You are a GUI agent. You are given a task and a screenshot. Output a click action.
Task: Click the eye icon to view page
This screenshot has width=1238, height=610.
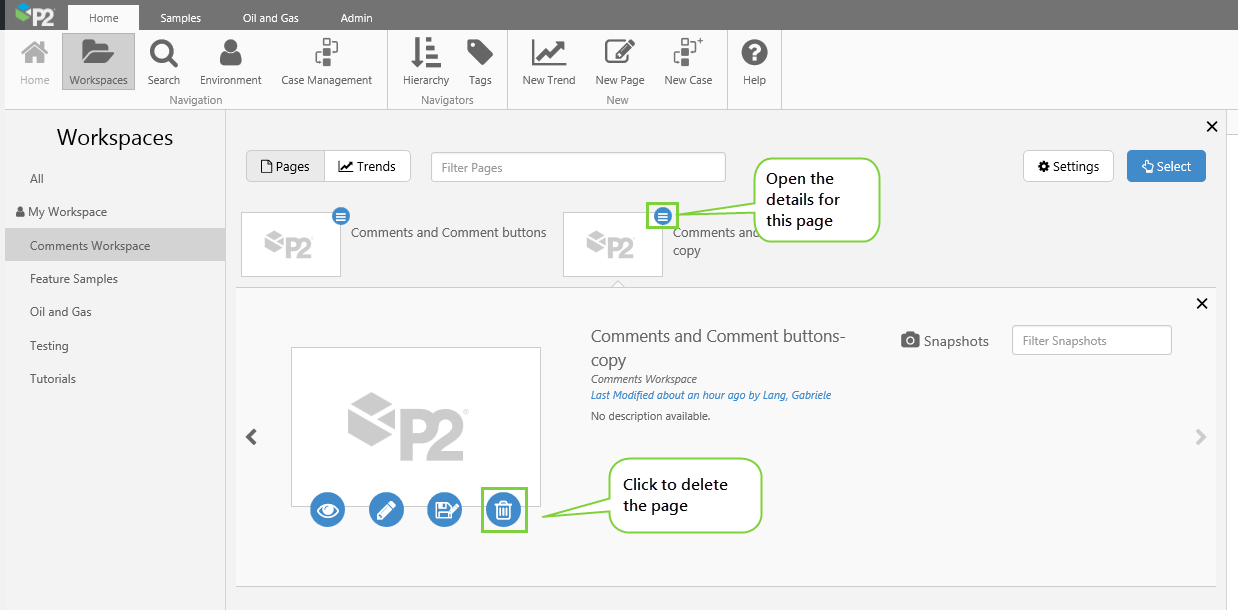(327, 510)
